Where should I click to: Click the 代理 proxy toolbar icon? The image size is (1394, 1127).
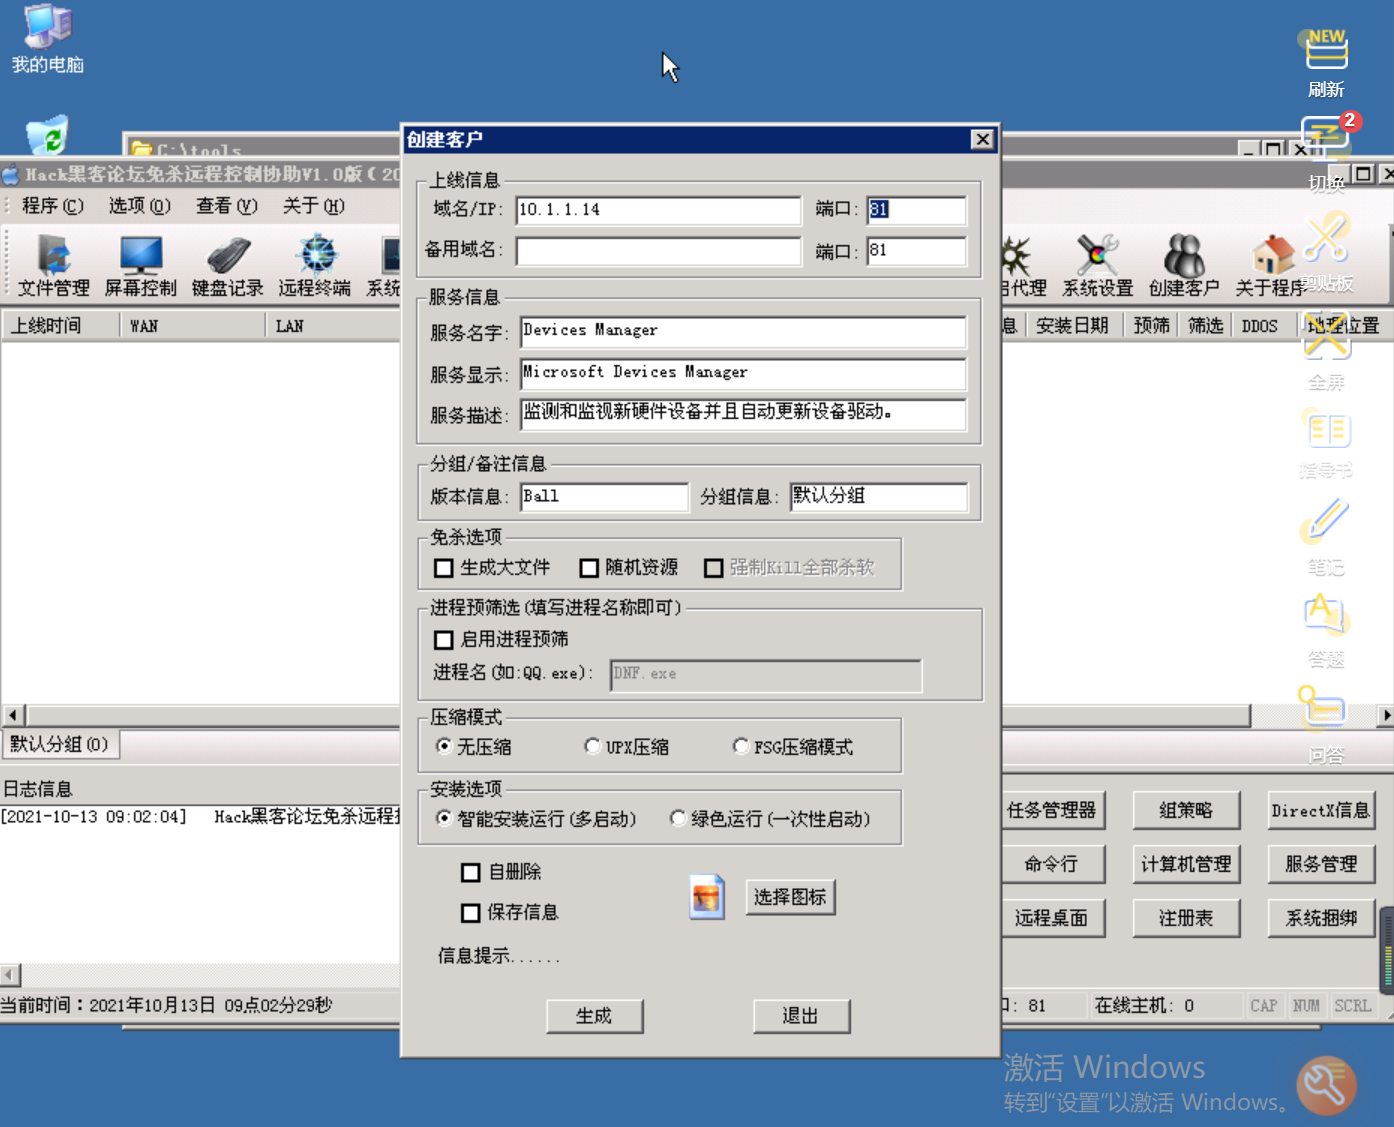[x=1022, y=266]
